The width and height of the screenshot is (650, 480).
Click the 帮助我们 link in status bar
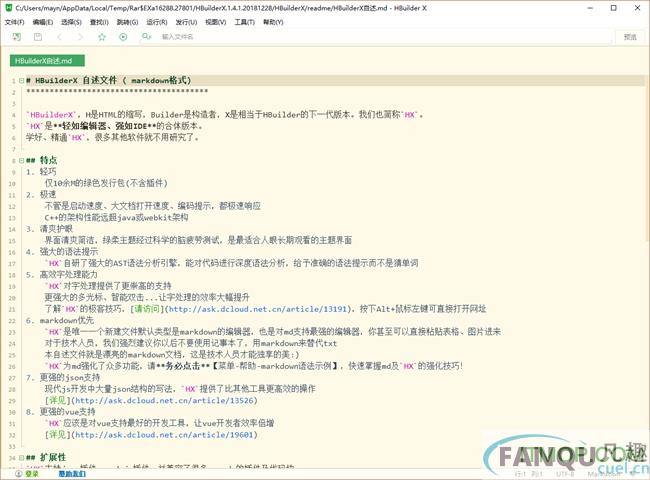click(x=72, y=473)
